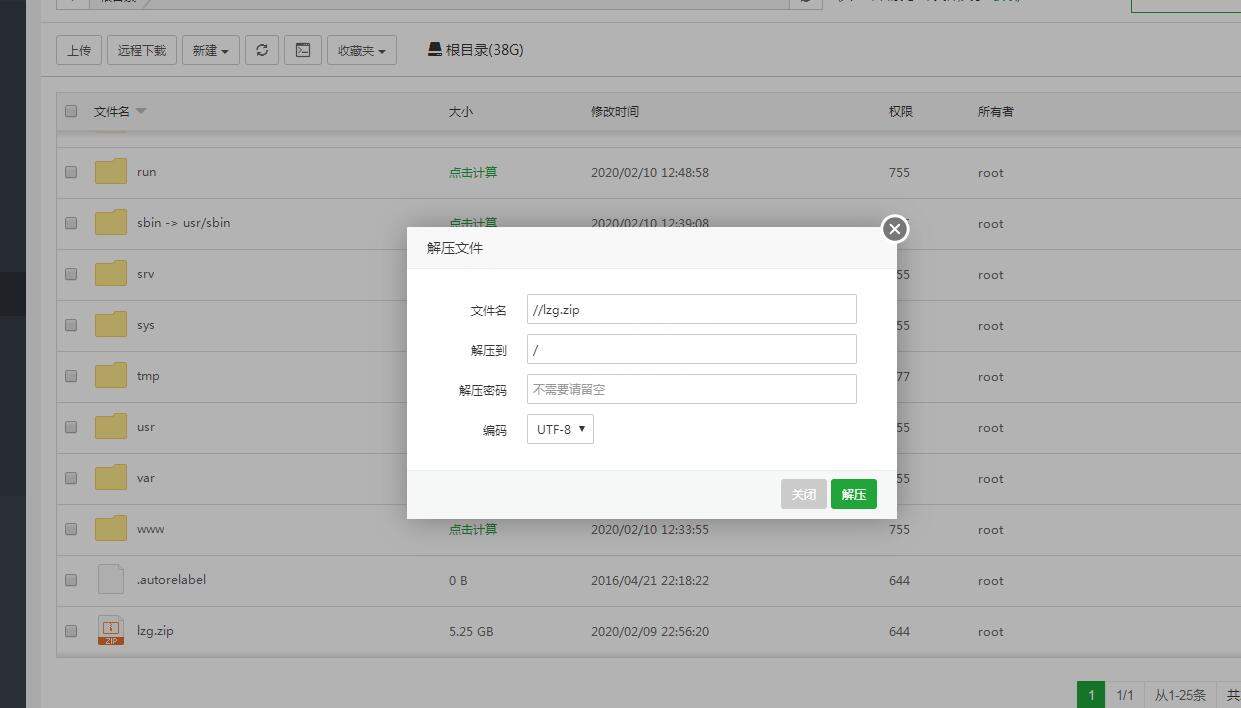Toggle the select-all checkbox in header
This screenshot has height=708, width=1241.
coord(71,111)
